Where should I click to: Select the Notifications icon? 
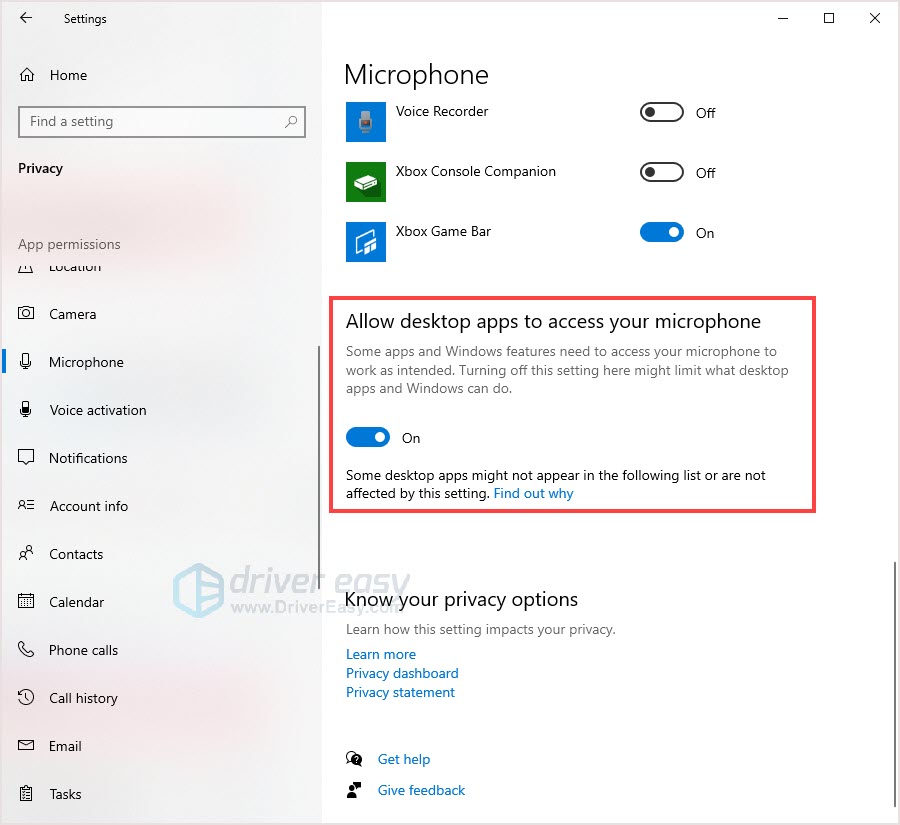[x=26, y=457]
